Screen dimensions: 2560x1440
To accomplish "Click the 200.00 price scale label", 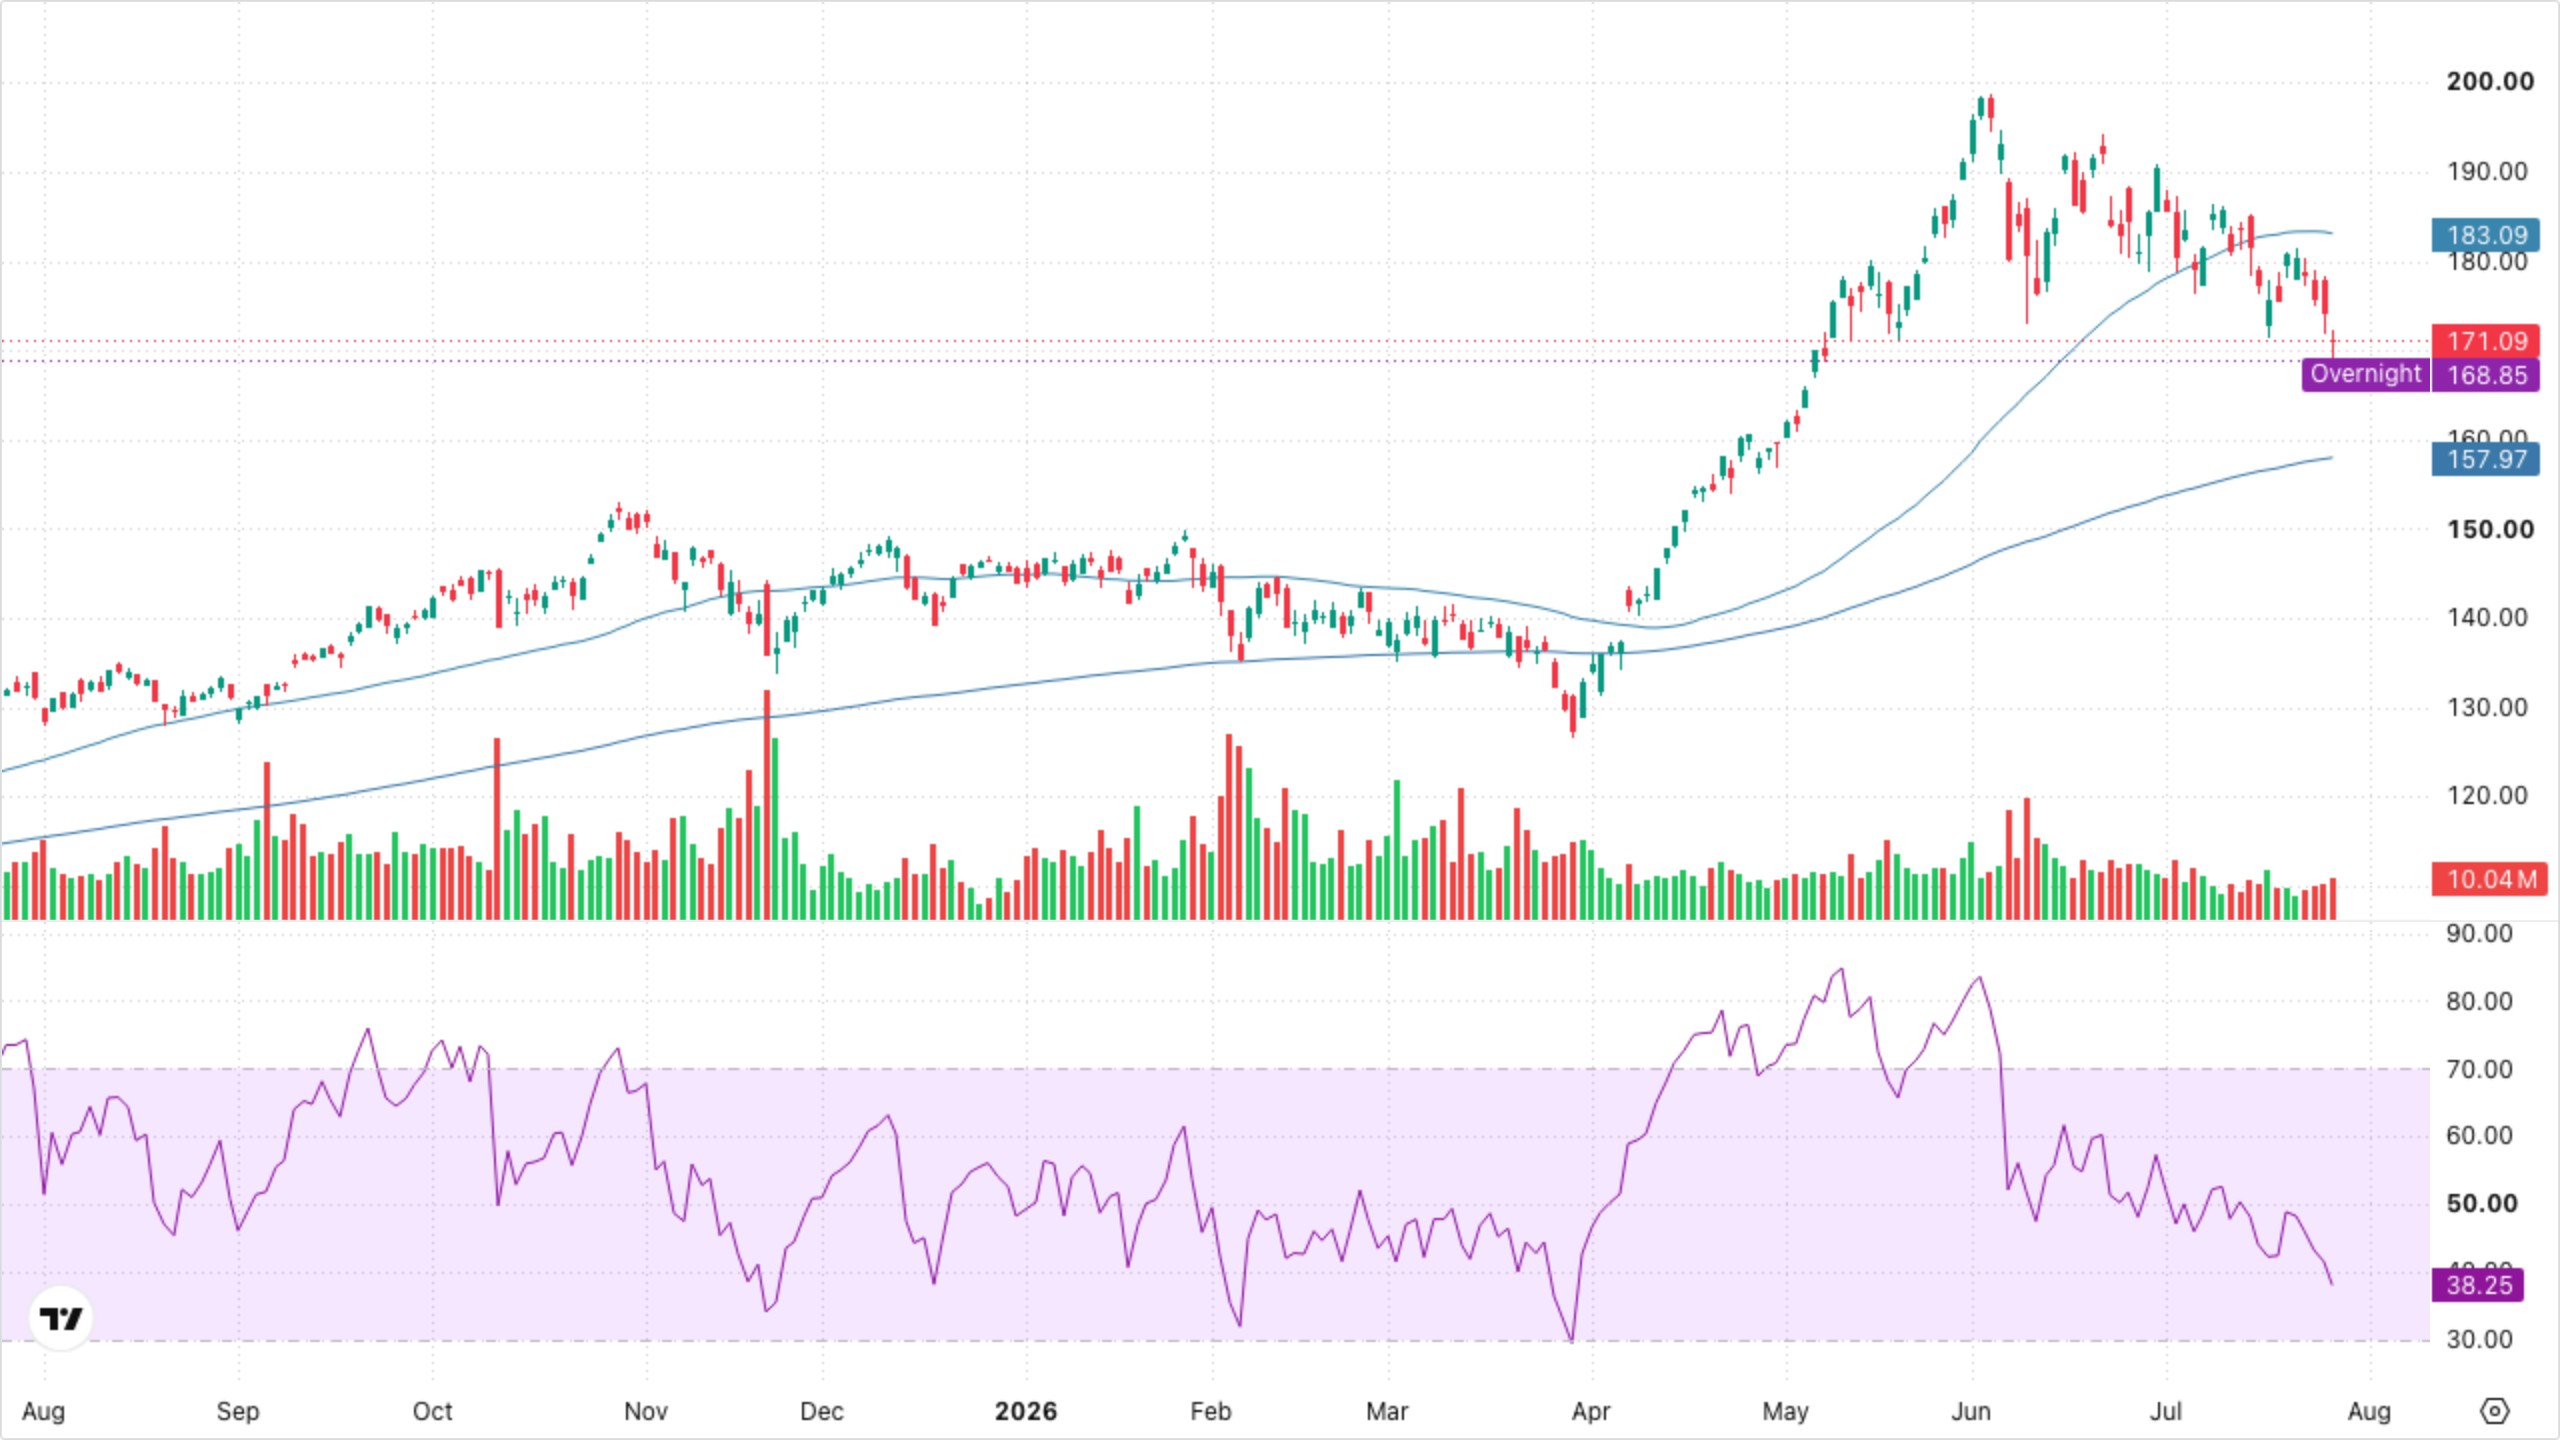I will [x=2490, y=81].
